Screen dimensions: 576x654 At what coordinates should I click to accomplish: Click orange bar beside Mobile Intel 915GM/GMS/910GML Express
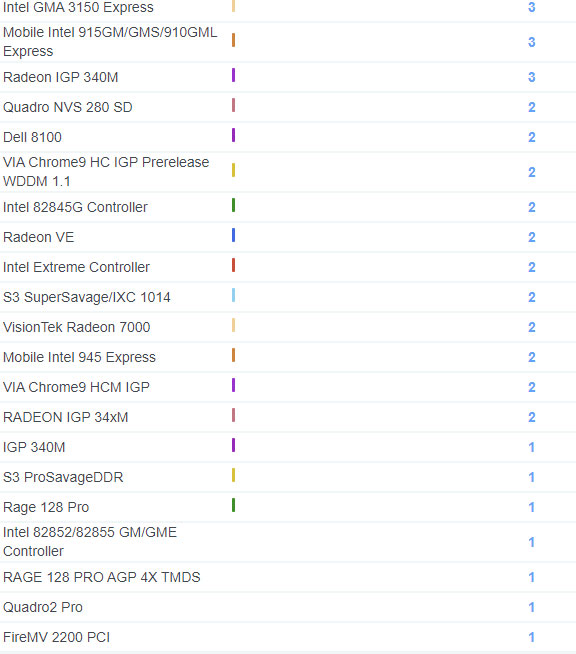(234, 40)
